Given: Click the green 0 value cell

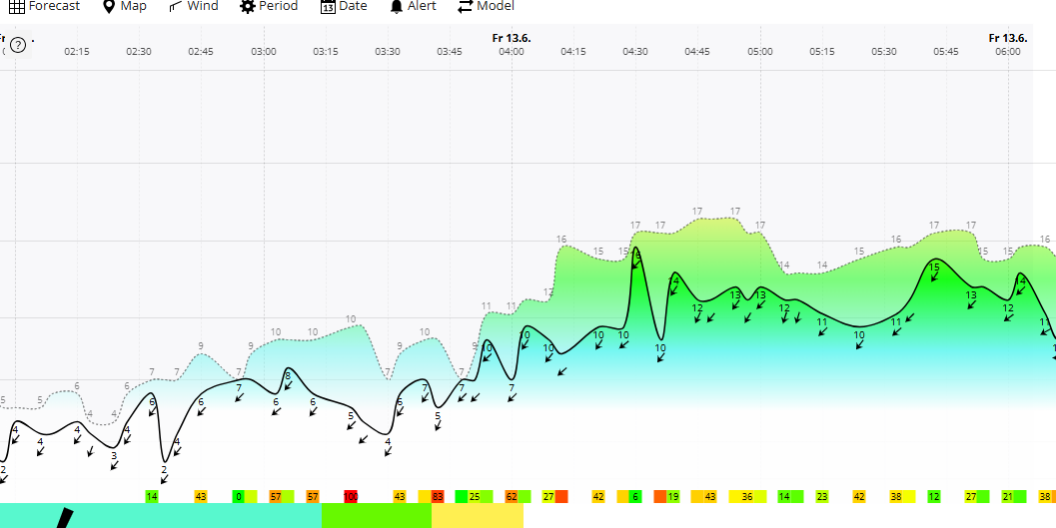Looking at the screenshot, I should (238, 497).
